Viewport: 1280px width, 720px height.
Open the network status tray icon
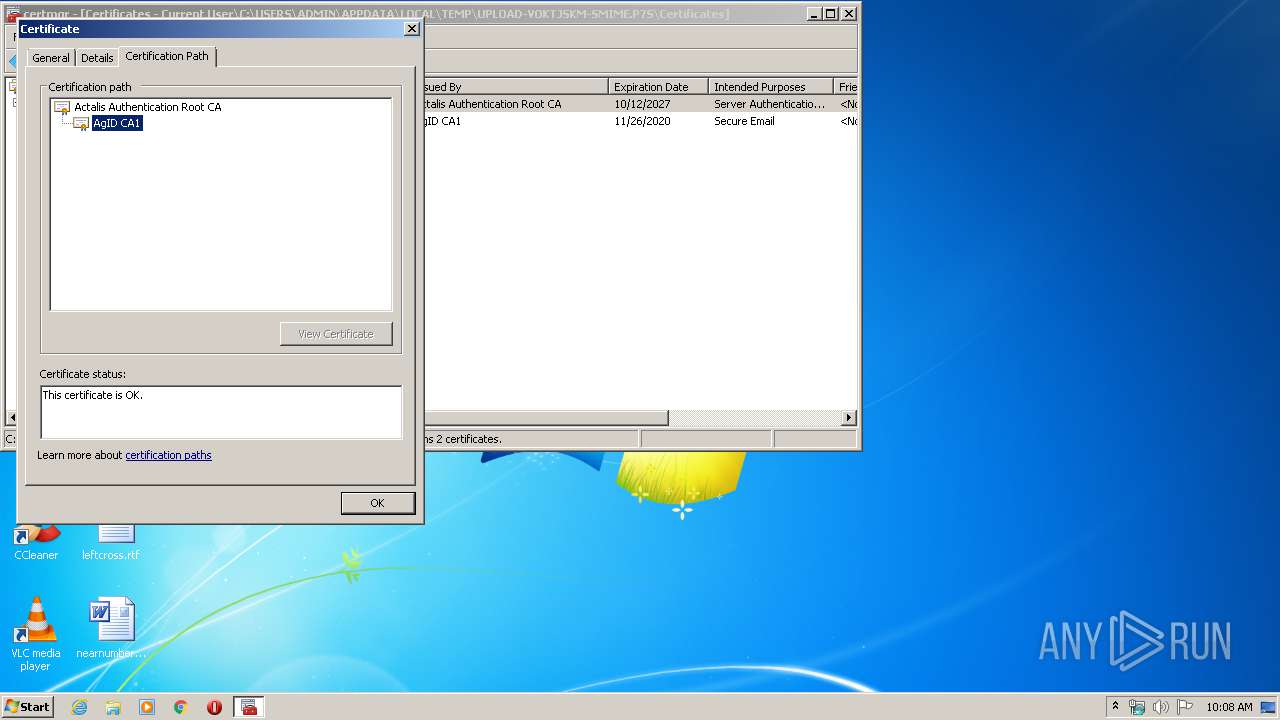tap(1137, 707)
